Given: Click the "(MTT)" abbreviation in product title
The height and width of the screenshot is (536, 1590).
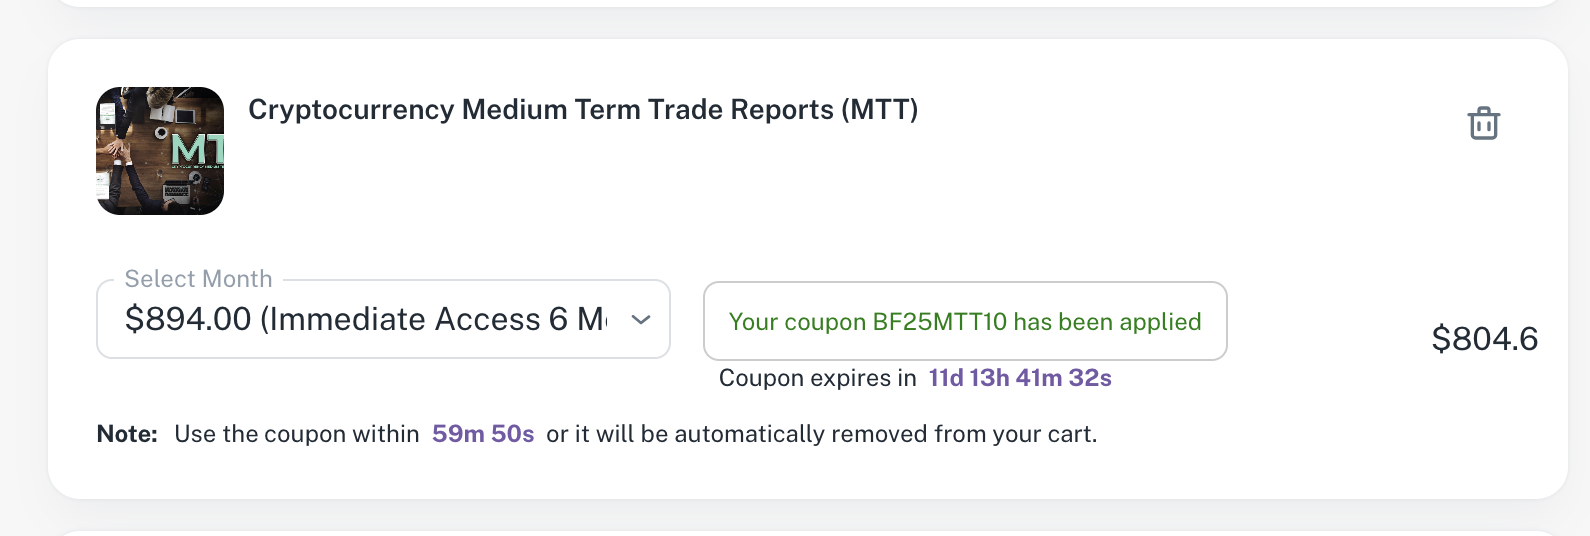Looking at the screenshot, I should [x=879, y=110].
